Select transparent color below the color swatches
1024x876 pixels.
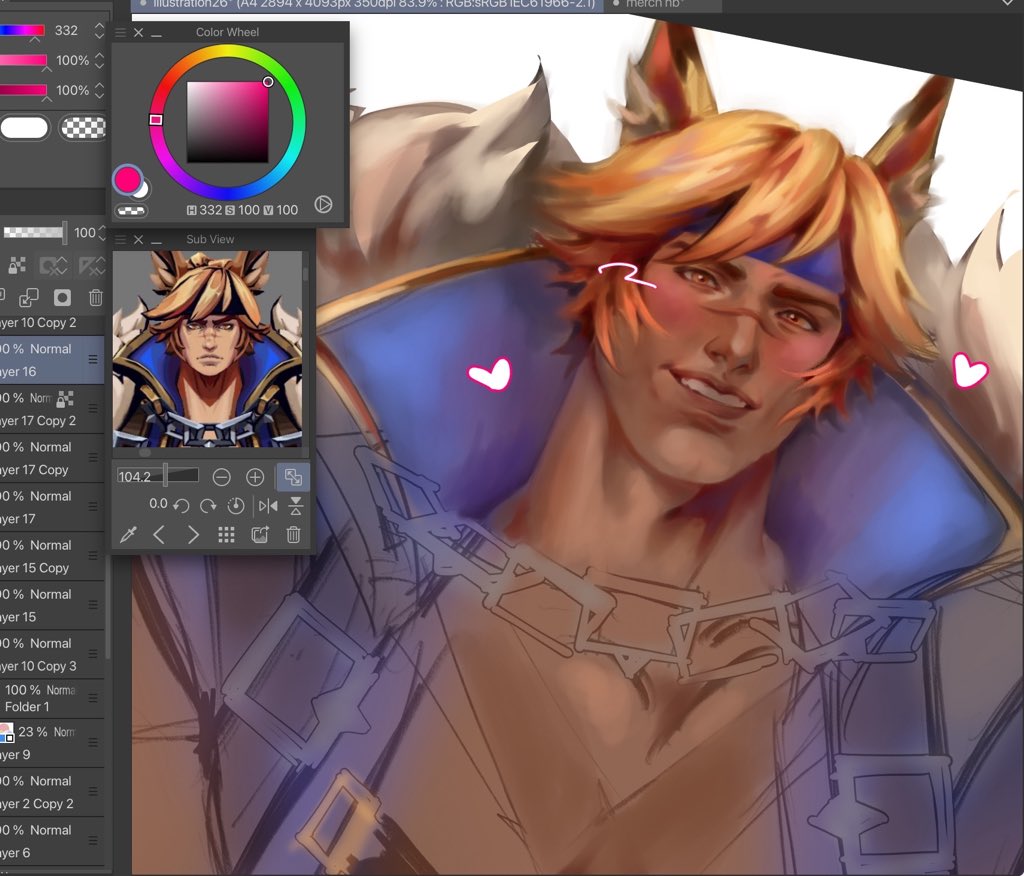[x=131, y=210]
